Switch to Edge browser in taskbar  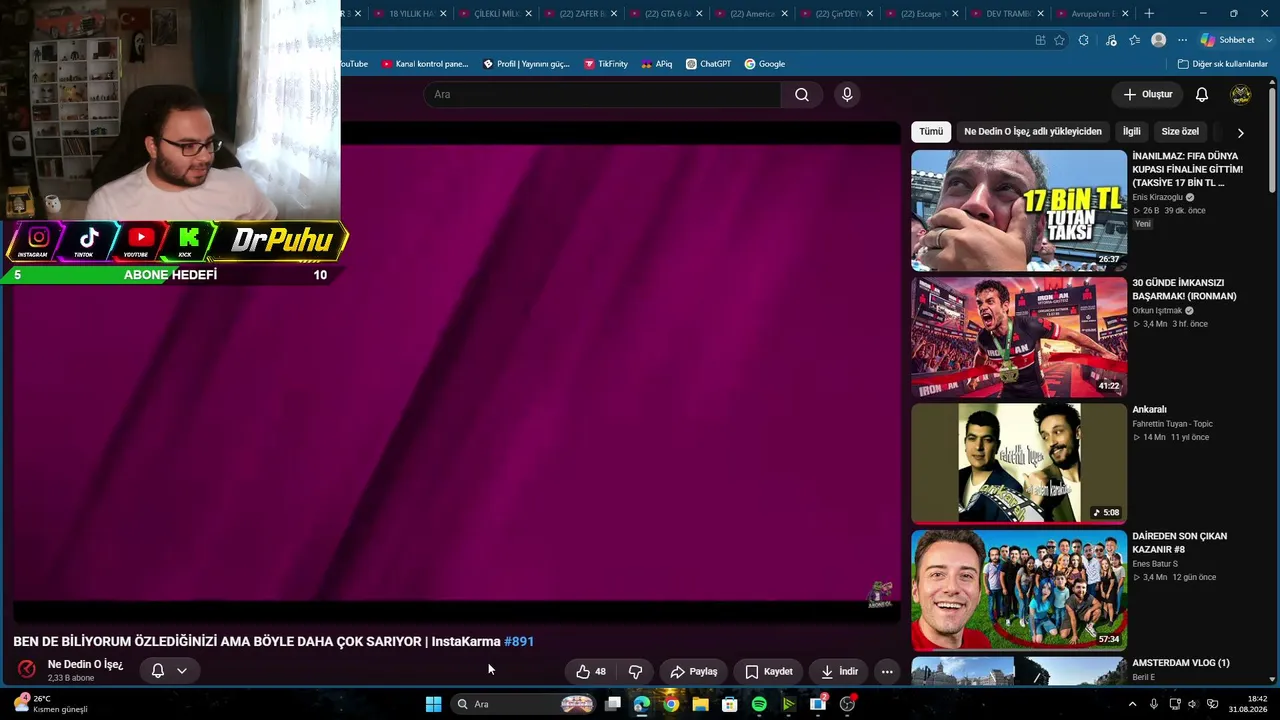641,704
